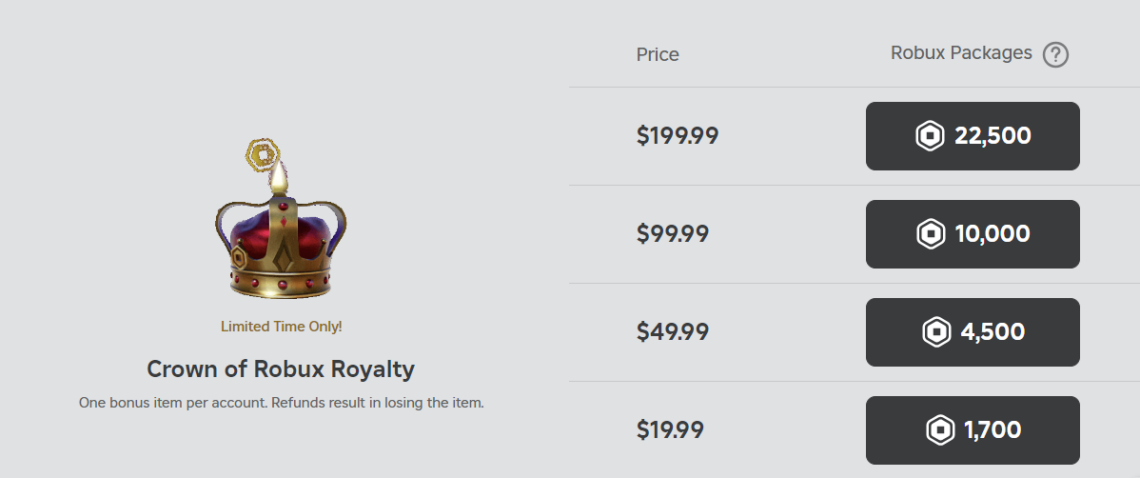
Task: Click the Robux coin icon in the 22,500 package
Action: point(930,136)
